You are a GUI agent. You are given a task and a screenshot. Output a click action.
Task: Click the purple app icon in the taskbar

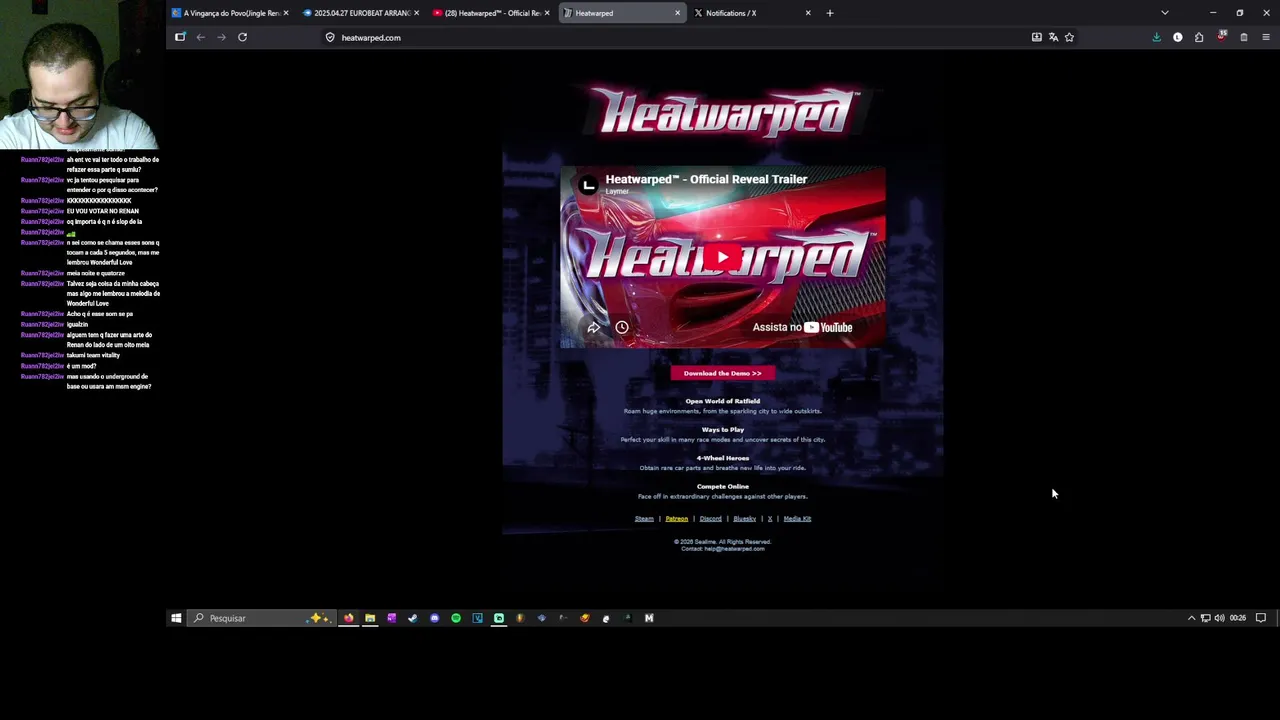(x=392, y=618)
